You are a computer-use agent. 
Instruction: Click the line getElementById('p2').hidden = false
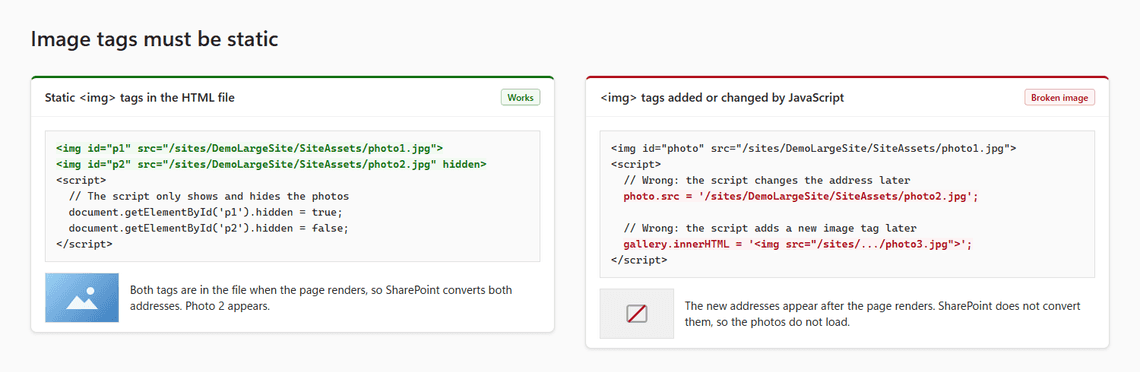(209, 228)
